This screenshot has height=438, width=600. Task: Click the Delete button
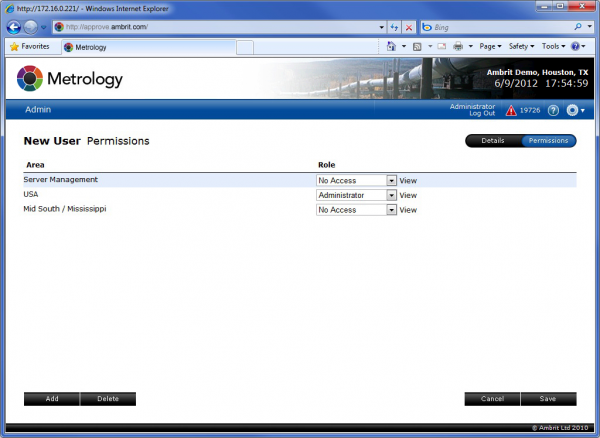[x=108, y=399]
